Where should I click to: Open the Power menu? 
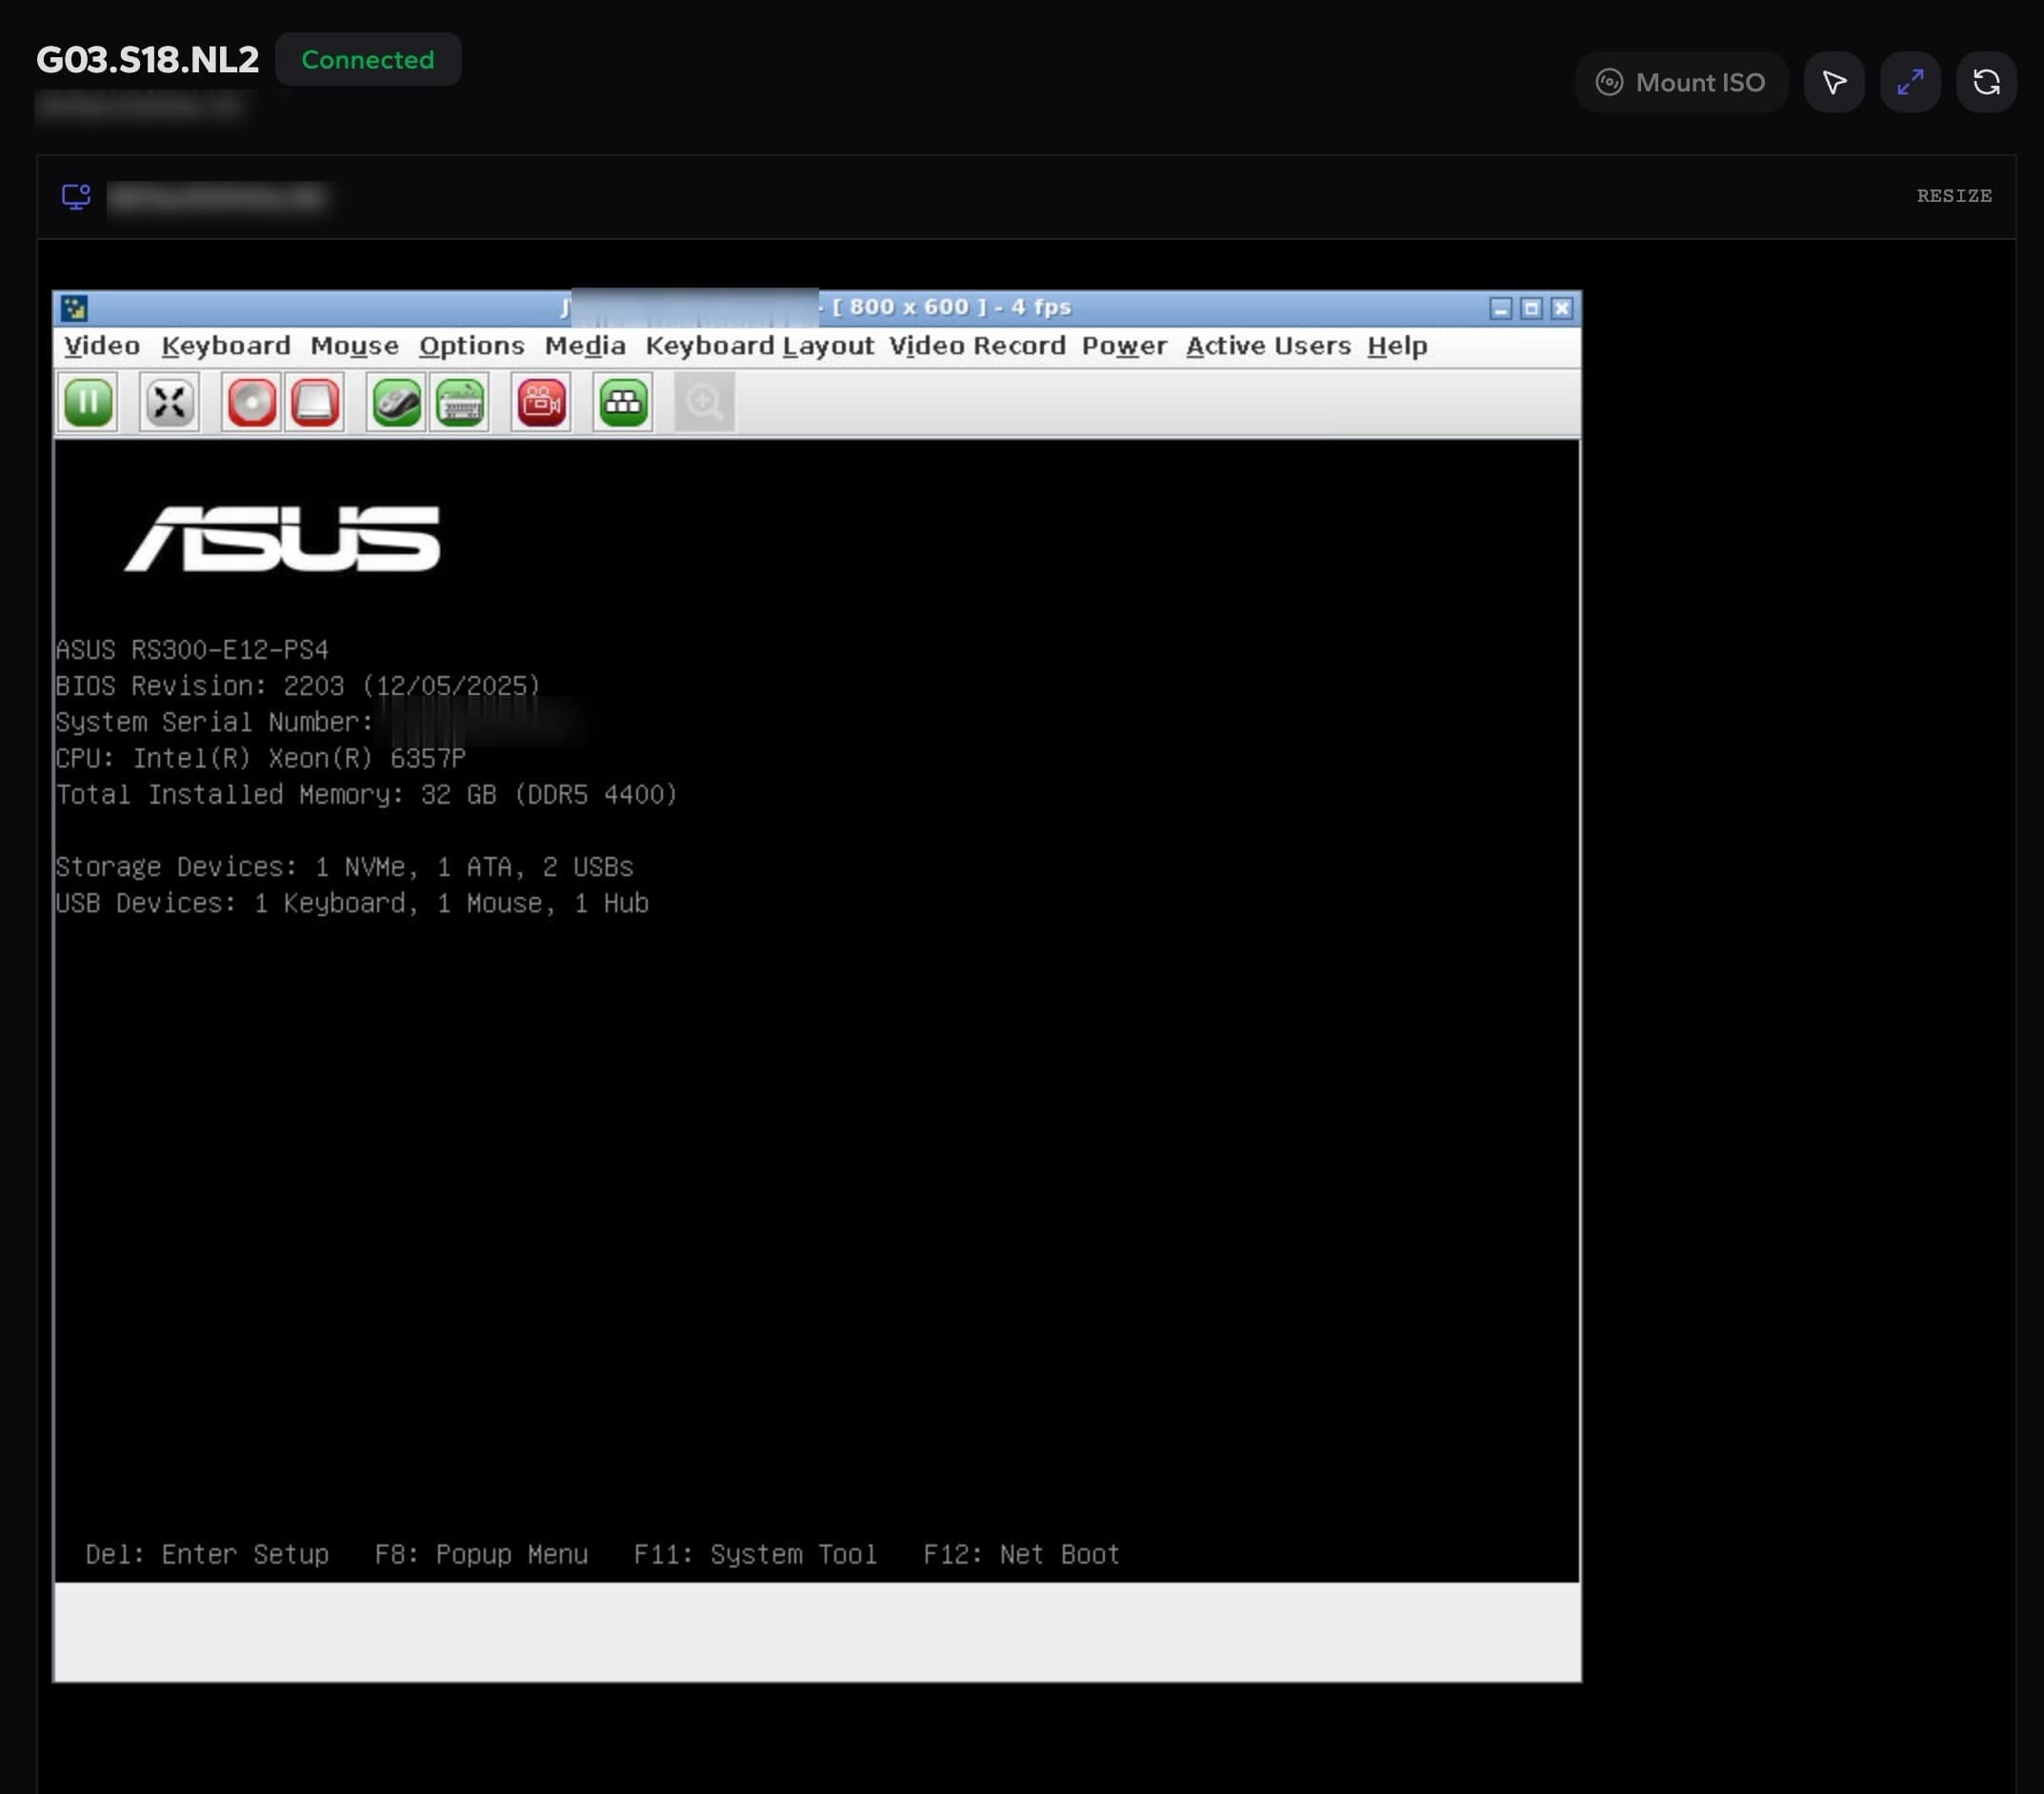[x=1124, y=346]
